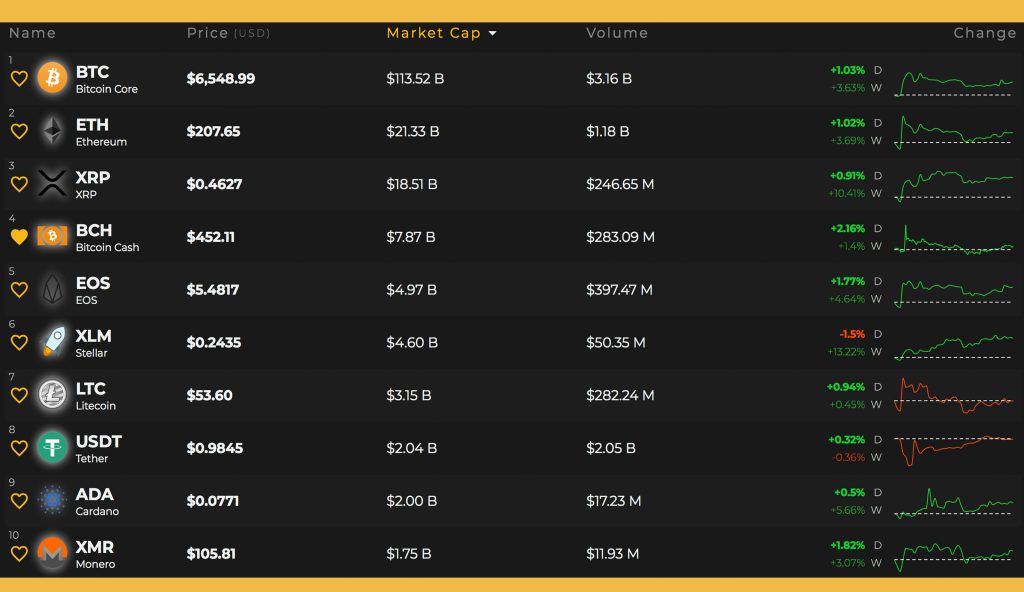Sort by the Name column header

(32, 33)
